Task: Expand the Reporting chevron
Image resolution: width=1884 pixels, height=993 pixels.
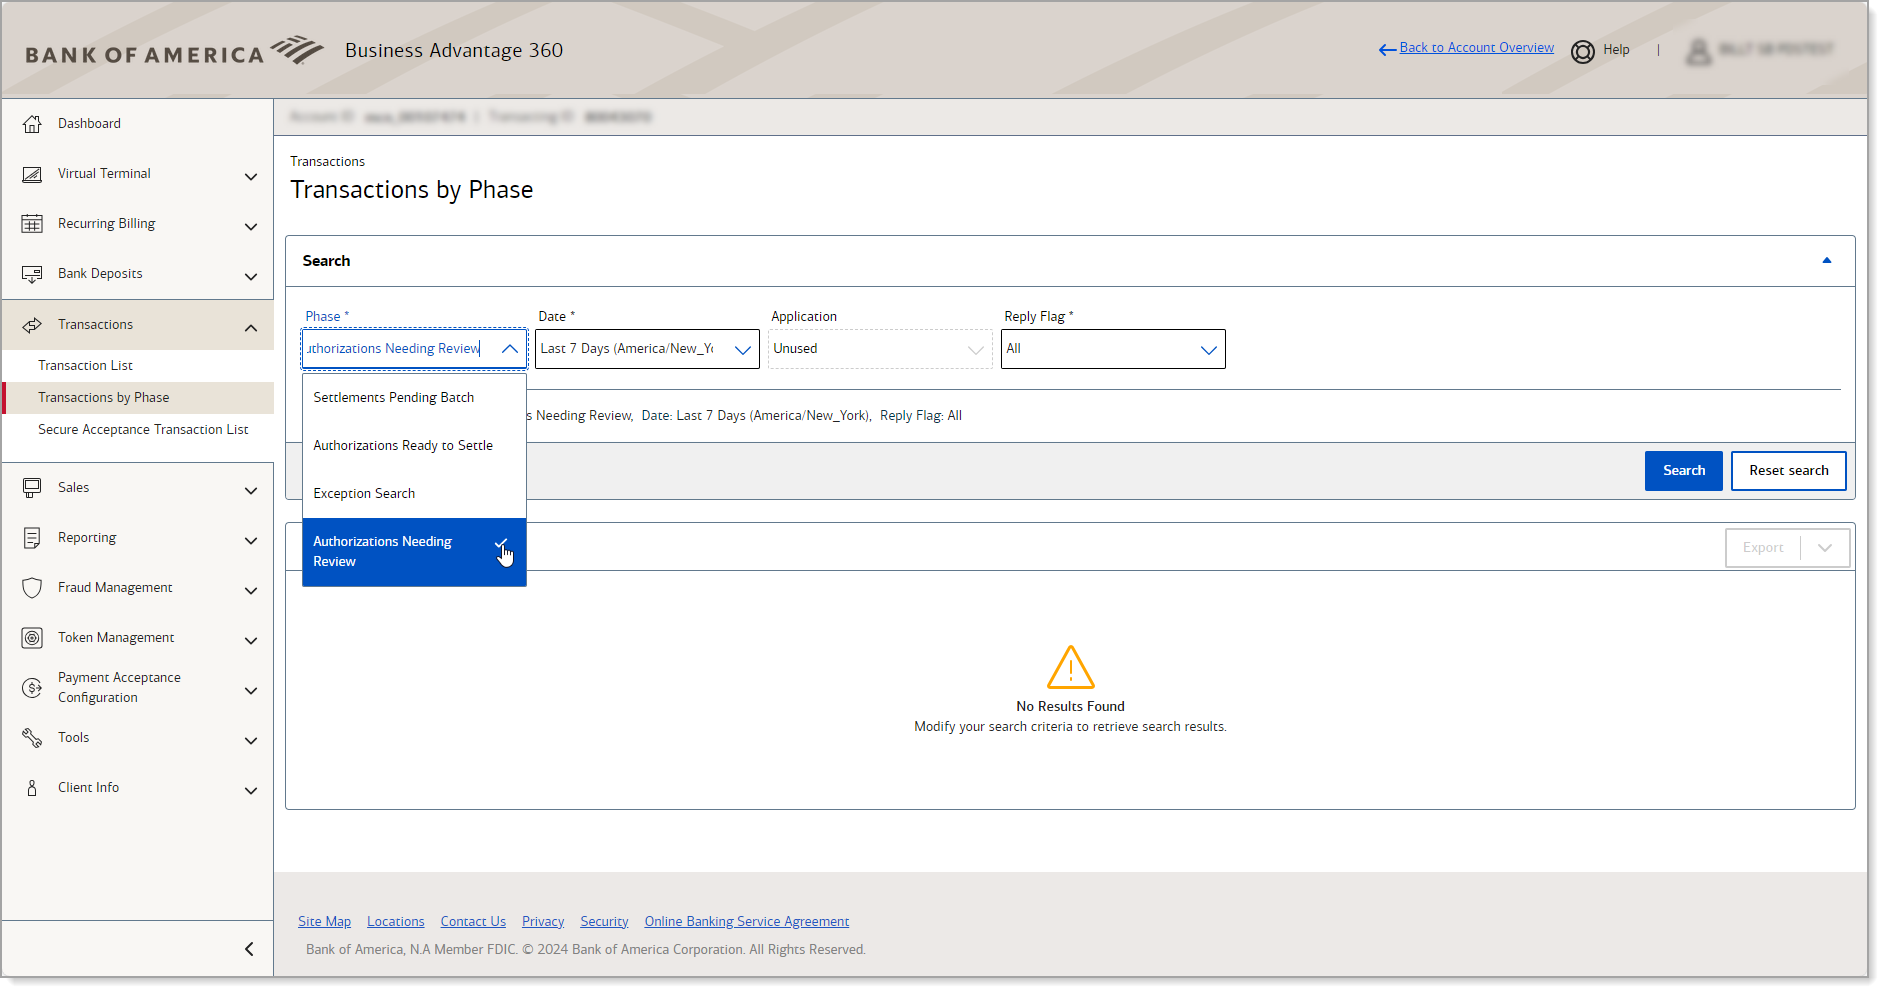Action: [x=251, y=540]
